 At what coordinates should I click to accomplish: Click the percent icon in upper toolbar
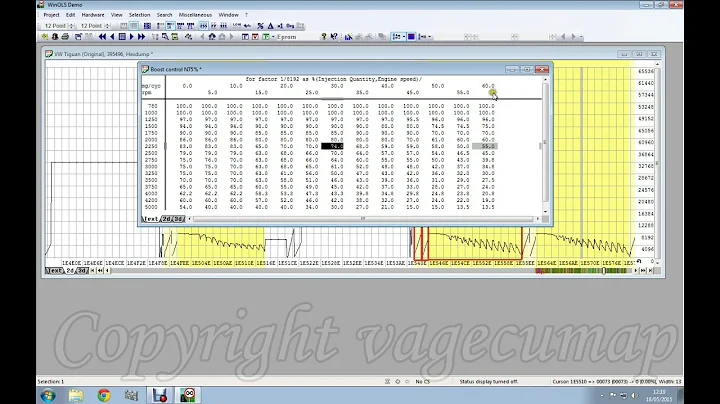260,26
